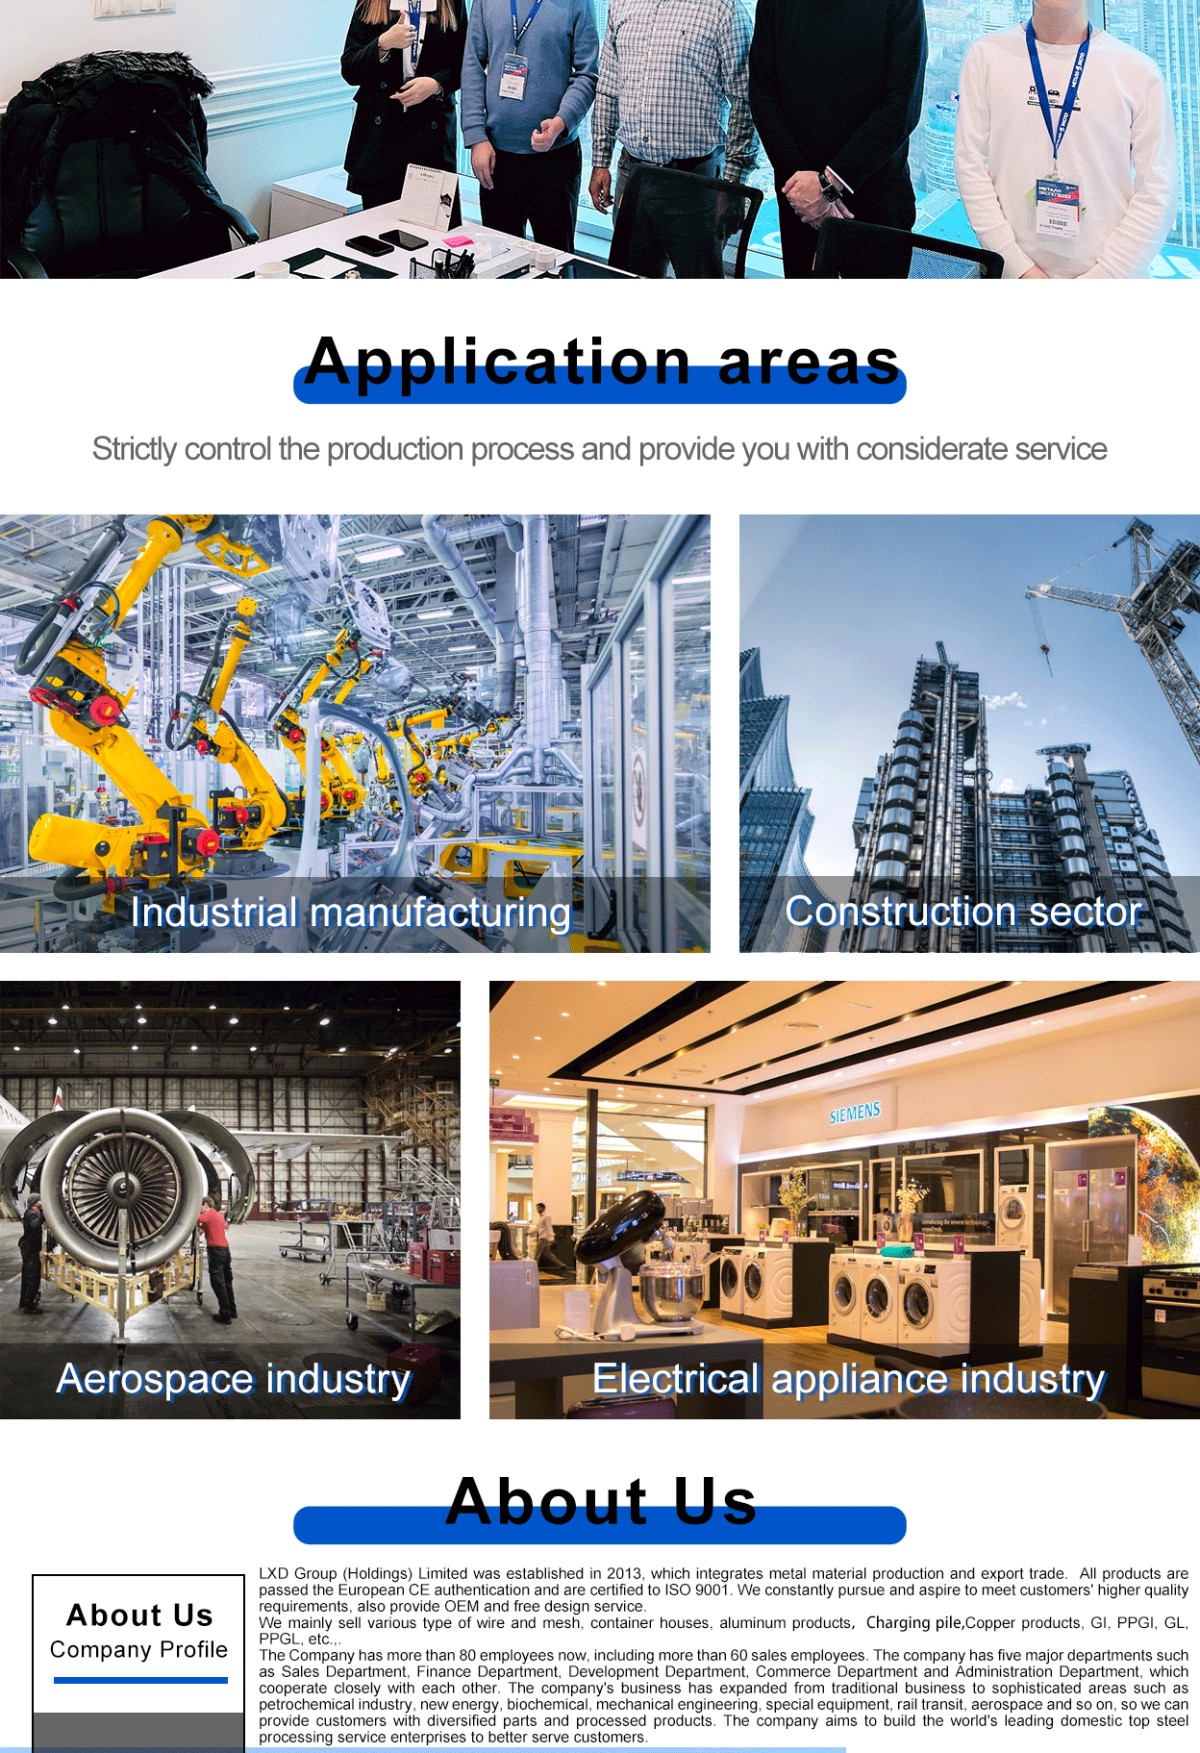The width and height of the screenshot is (1200, 1753).
Task: Click the large 'About Us' section heading
Action: click(x=600, y=1502)
